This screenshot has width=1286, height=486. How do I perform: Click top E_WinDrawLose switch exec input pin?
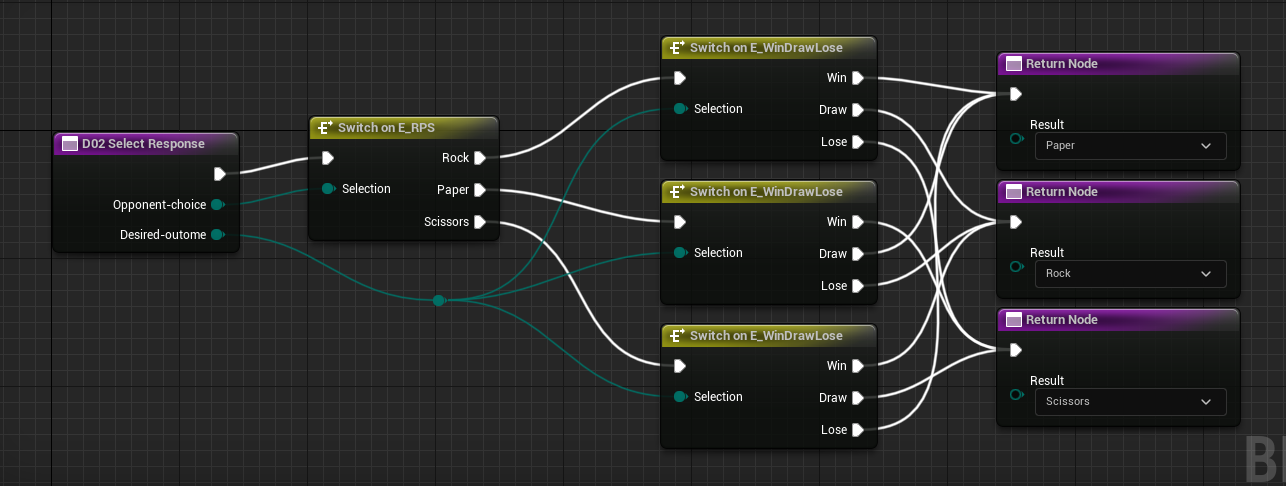click(679, 78)
